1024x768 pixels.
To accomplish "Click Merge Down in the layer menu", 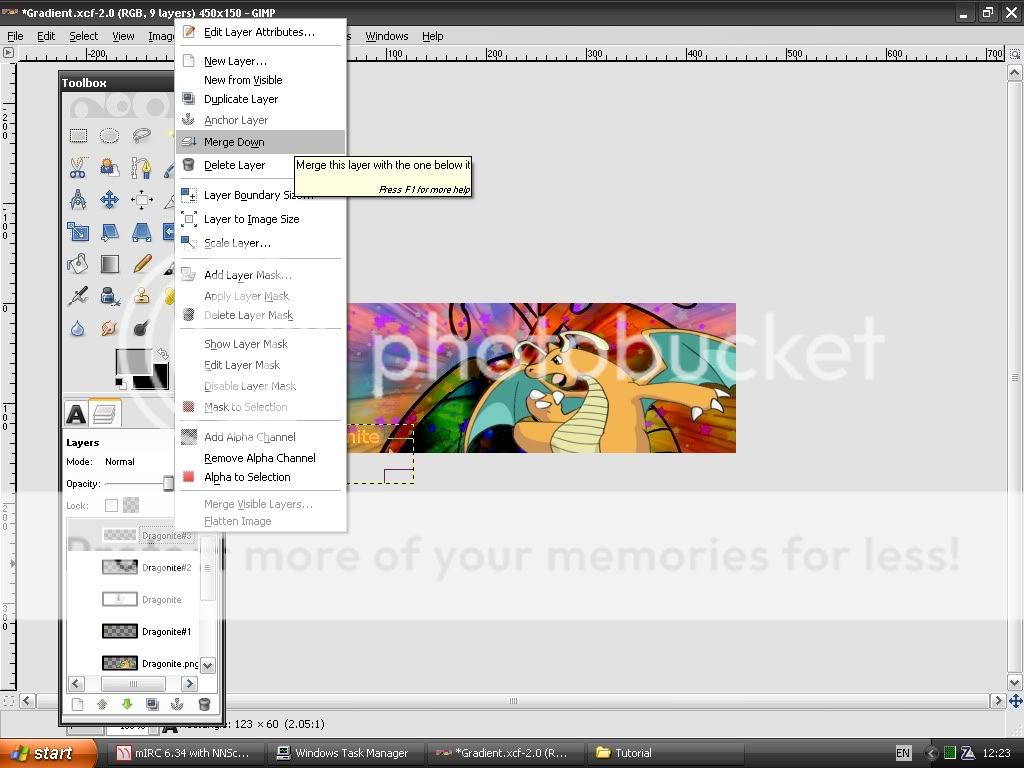I will point(234,142).
